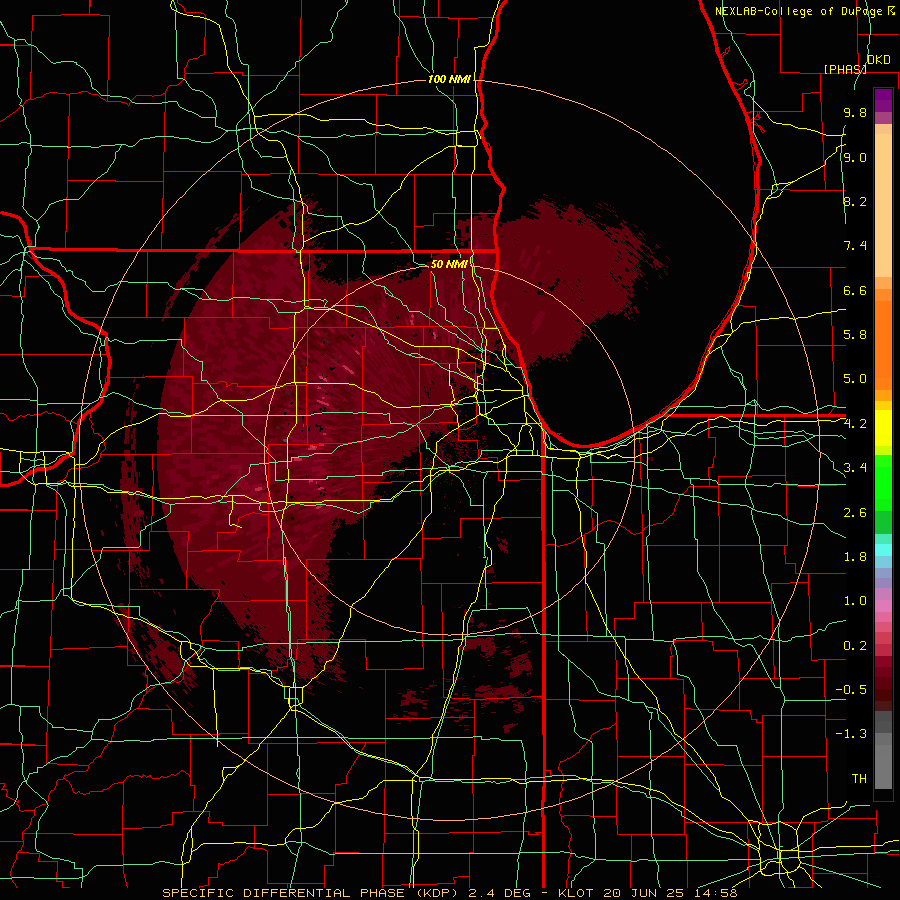This screenshot has width=900, height=900.
Task: Click the 3.4 value on the color scale
Action: [x=855, y=468]
